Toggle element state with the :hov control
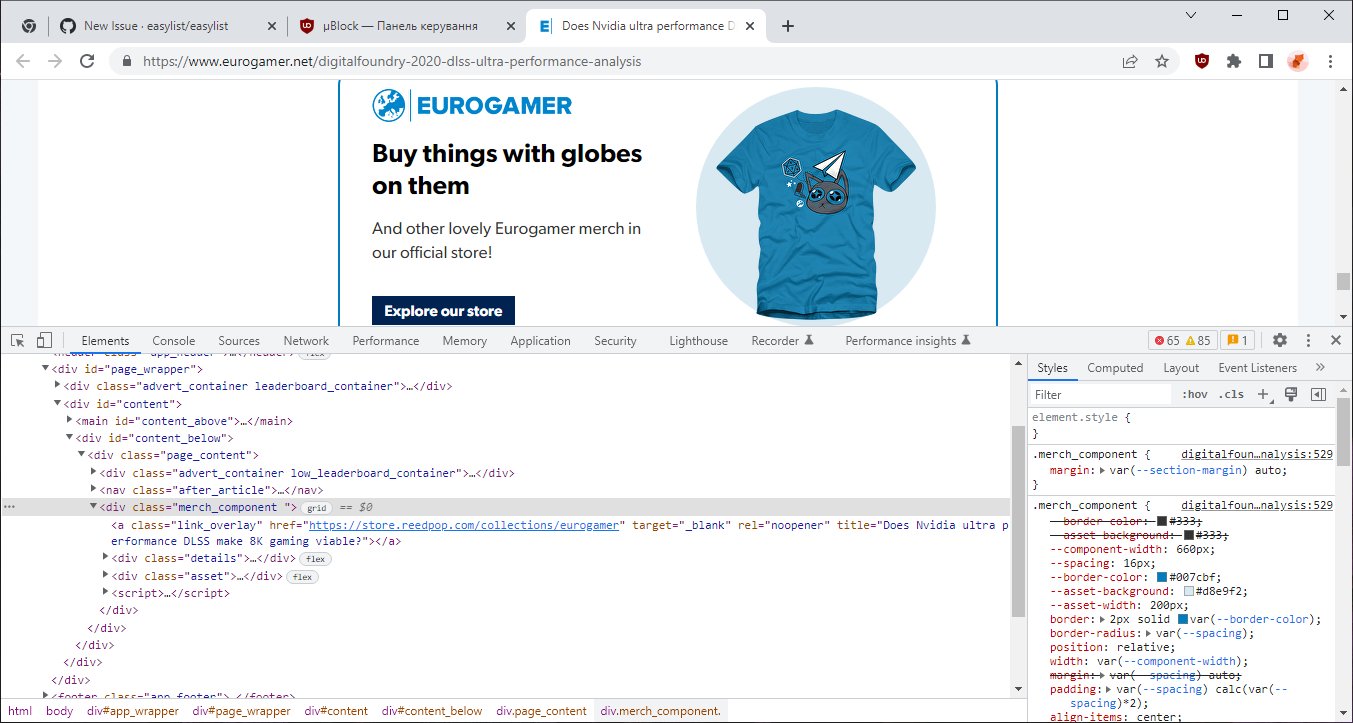The image size is (1353, 723). tap(1195, 394)
